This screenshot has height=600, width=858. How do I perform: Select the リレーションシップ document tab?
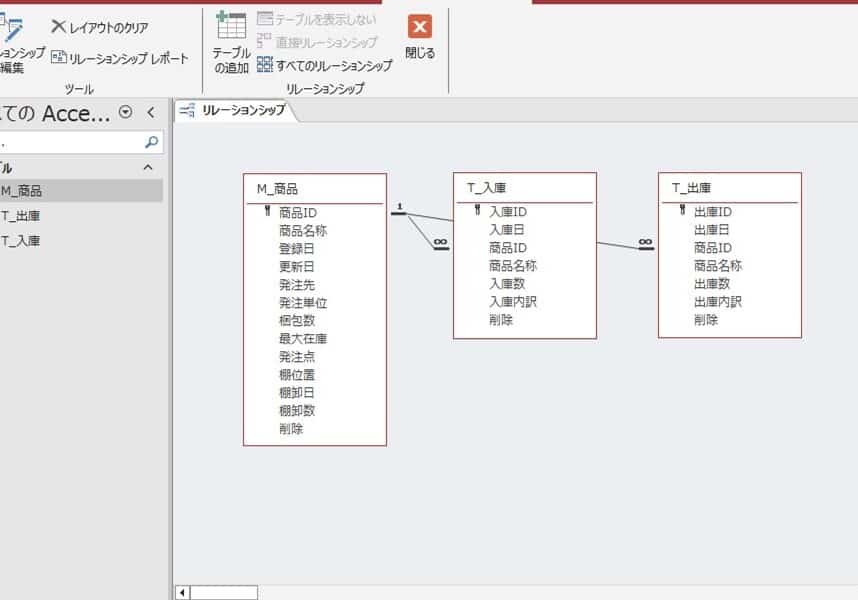tap(235, 111)
